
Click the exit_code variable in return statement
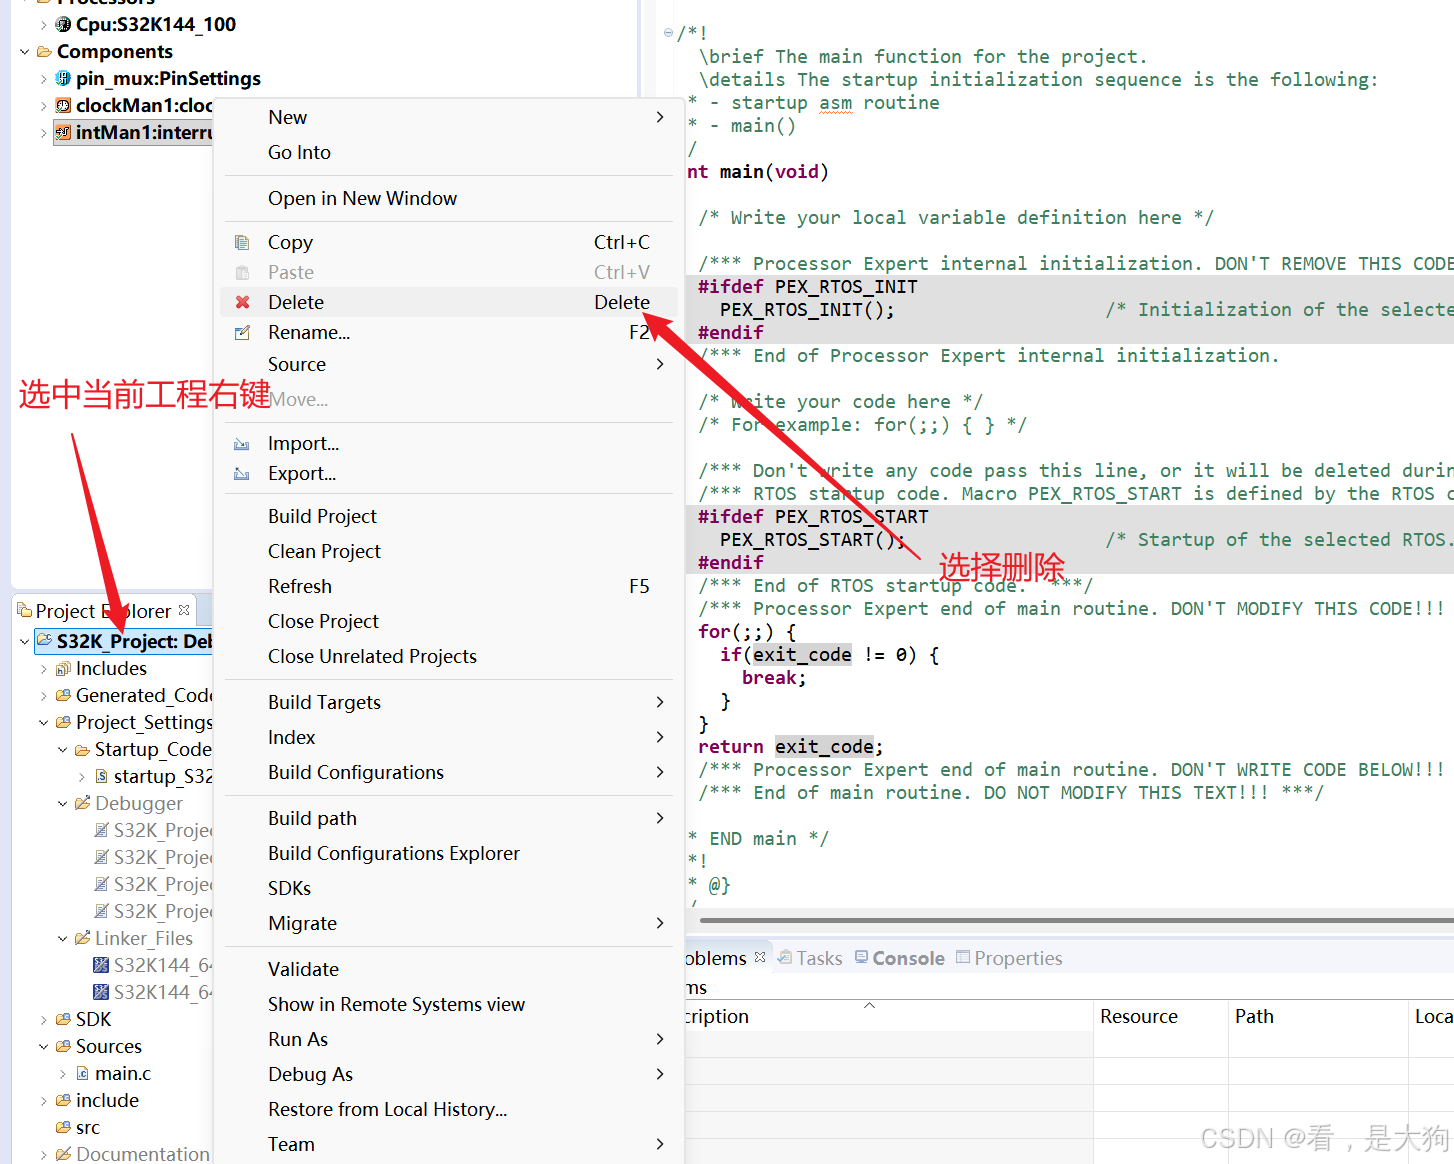[825, 746]
